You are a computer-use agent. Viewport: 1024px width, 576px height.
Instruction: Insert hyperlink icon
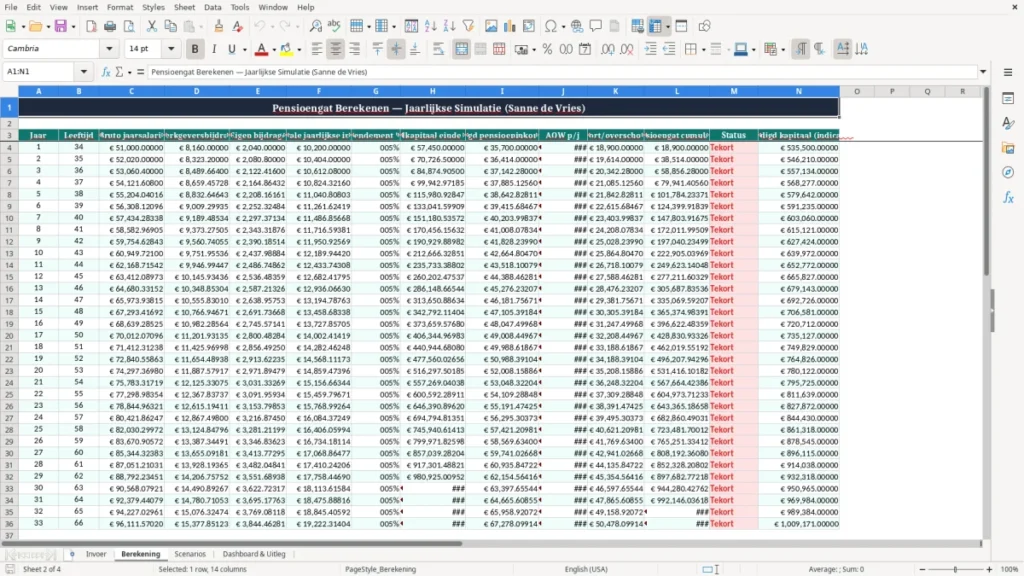(x=577, y=26)
